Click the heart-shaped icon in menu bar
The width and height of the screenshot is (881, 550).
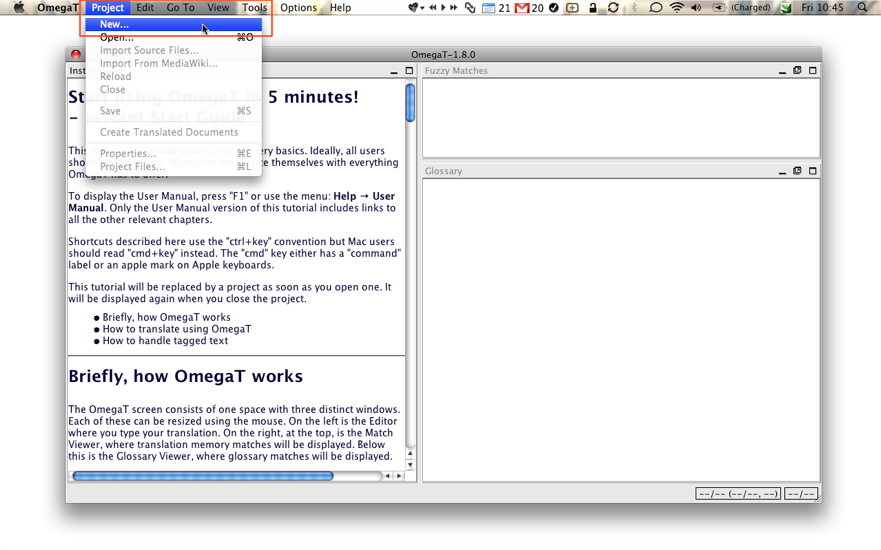click(414, 7)
